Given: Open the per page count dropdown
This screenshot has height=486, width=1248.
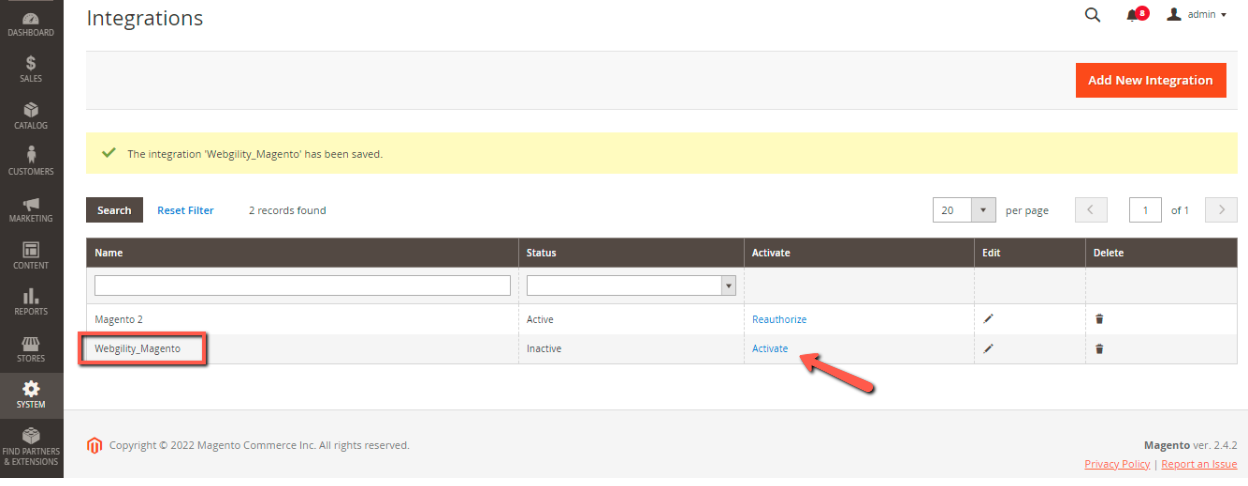Looking at the screenshot, I should (x=985, y=210).
